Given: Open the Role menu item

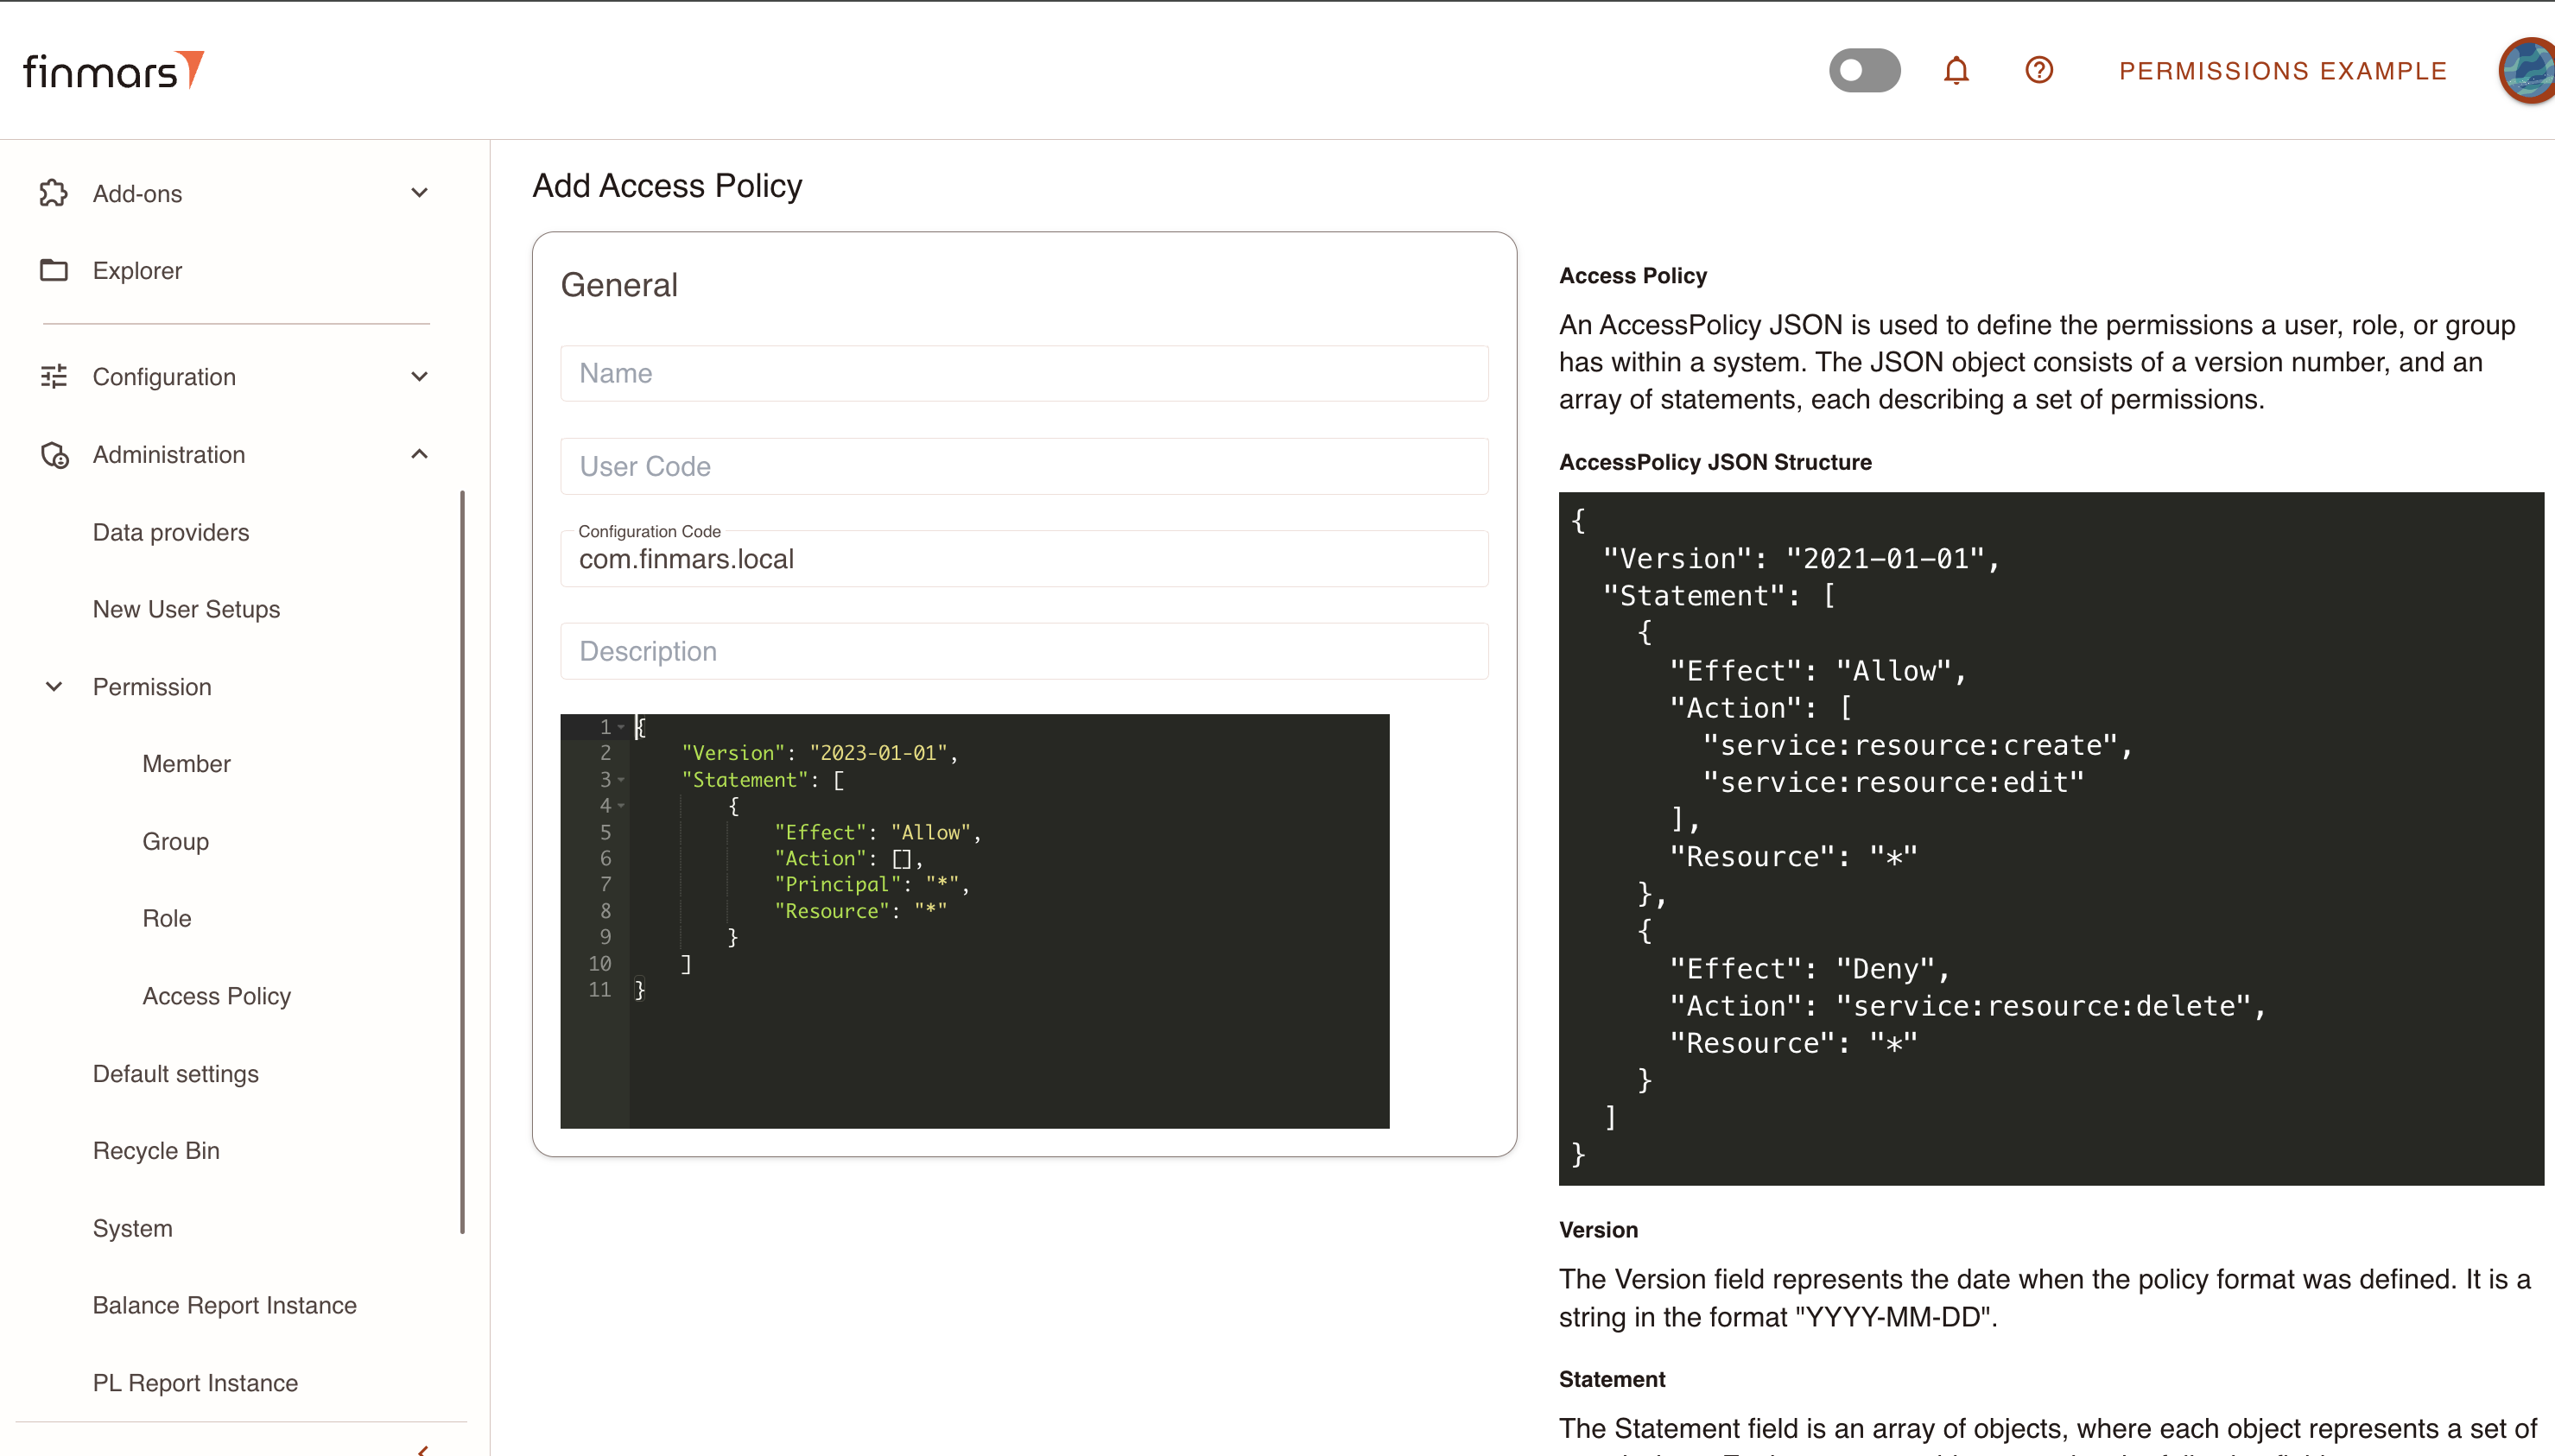Looking at the screenshot, I should click(167, 918).
